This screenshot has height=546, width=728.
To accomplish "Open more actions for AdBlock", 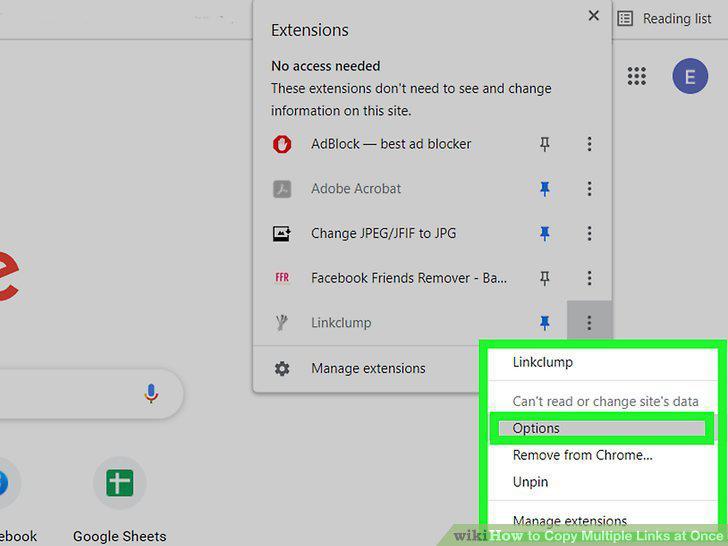I will click(x=589, y=144).
